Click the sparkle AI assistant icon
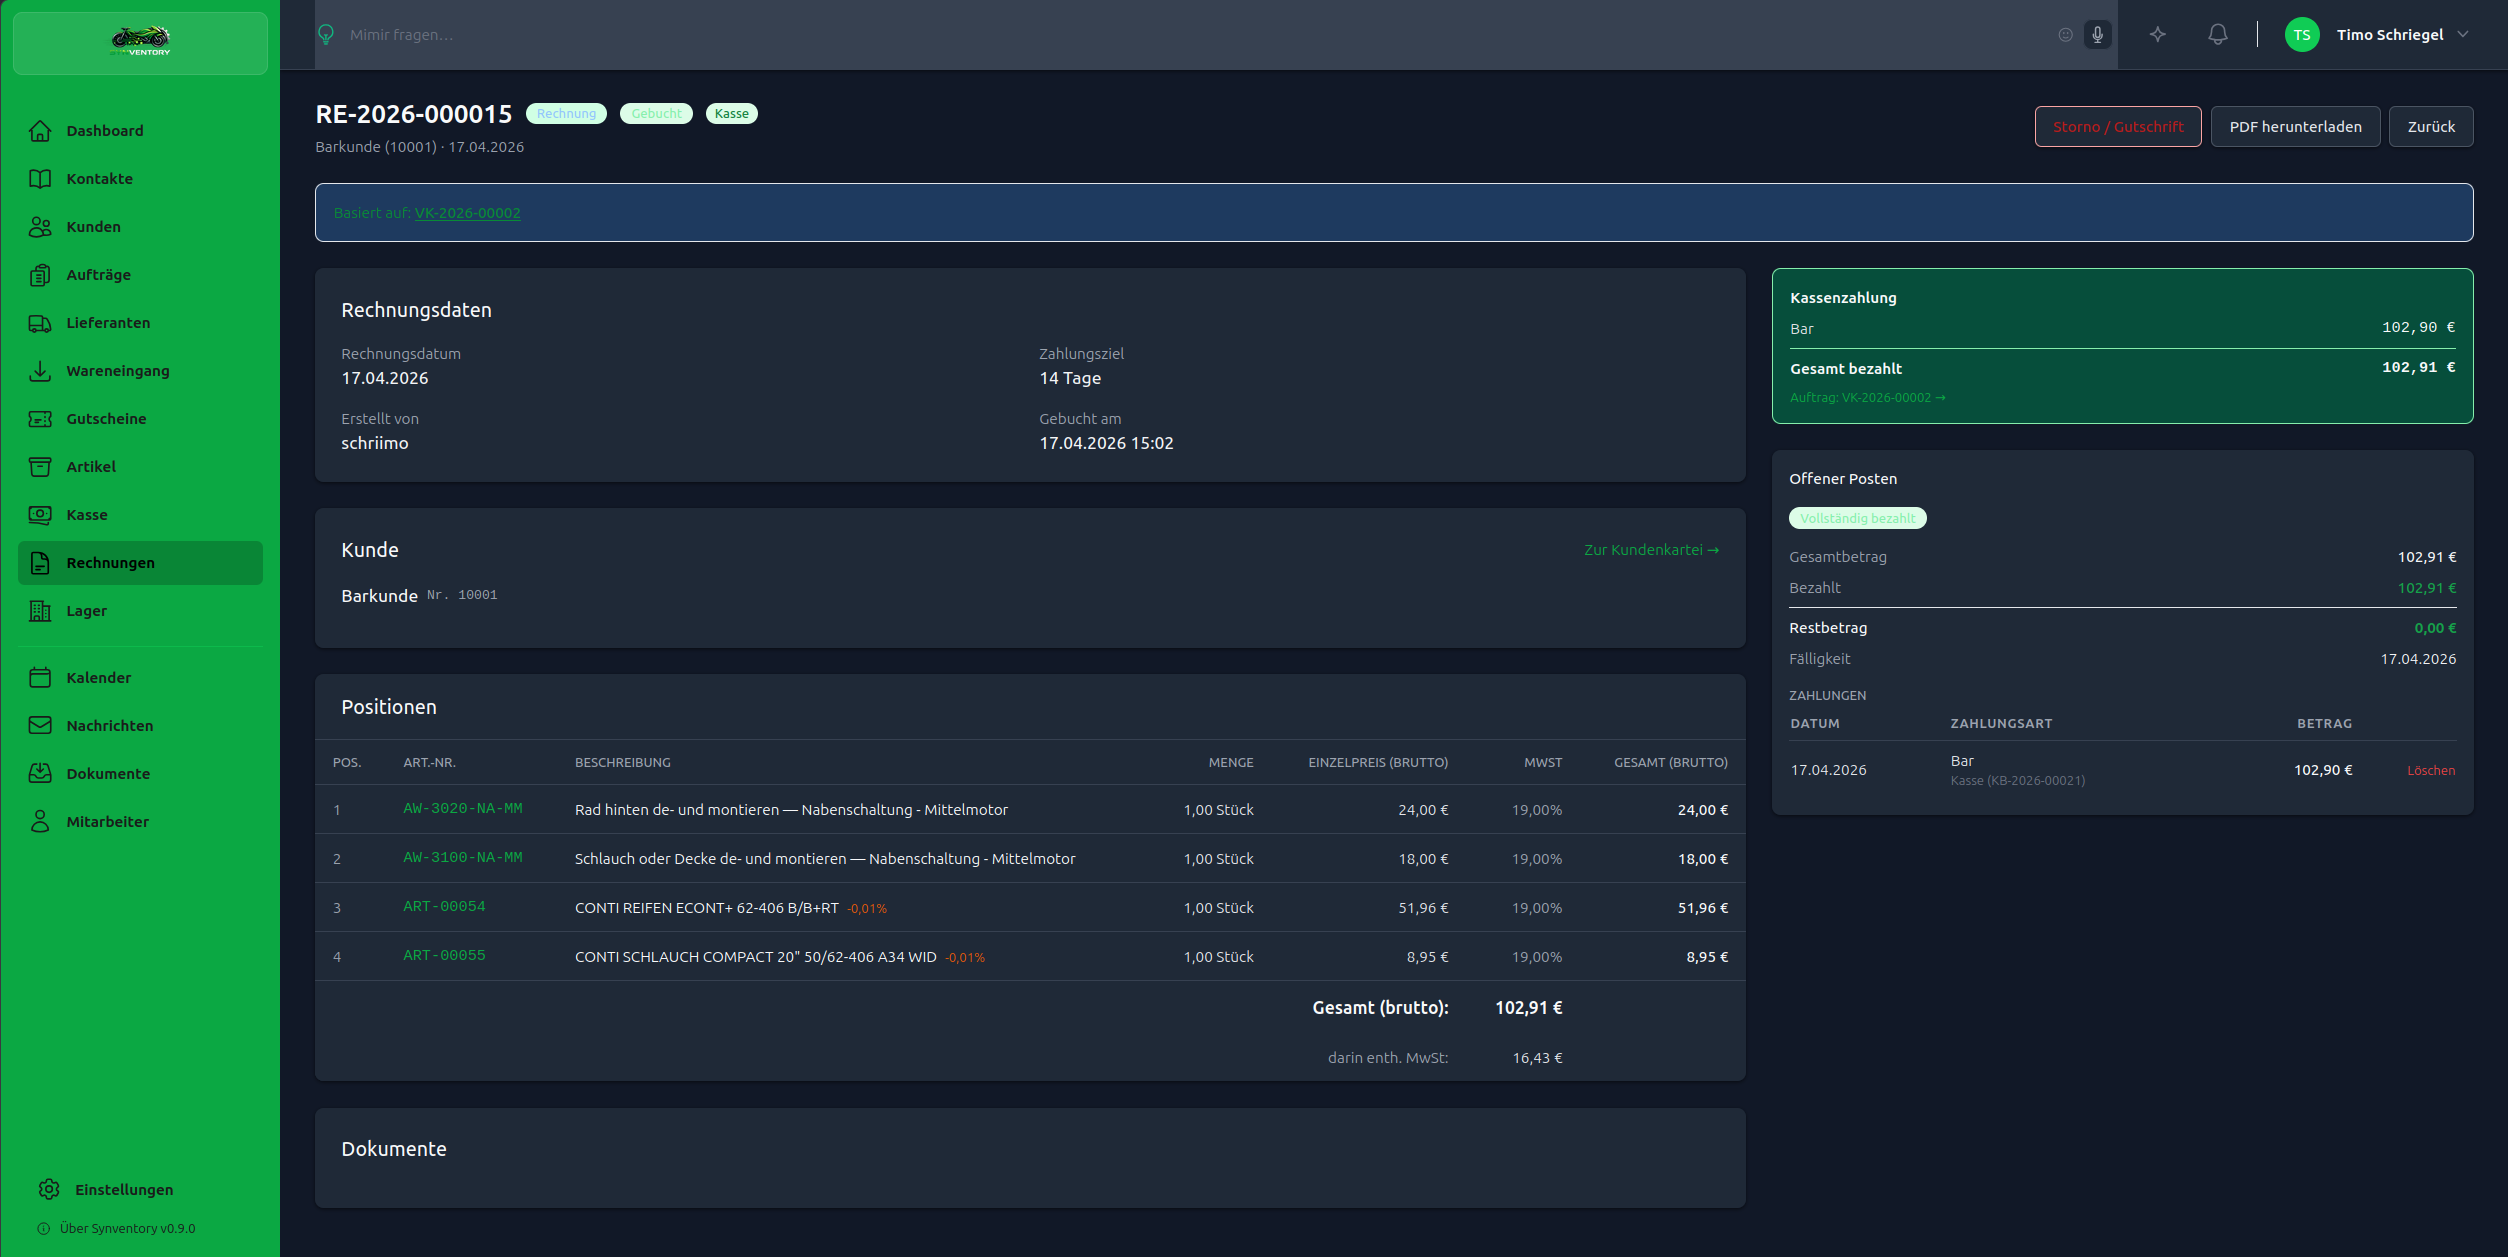This screenshot has height=1257, width=2508. click(2157, 35)
